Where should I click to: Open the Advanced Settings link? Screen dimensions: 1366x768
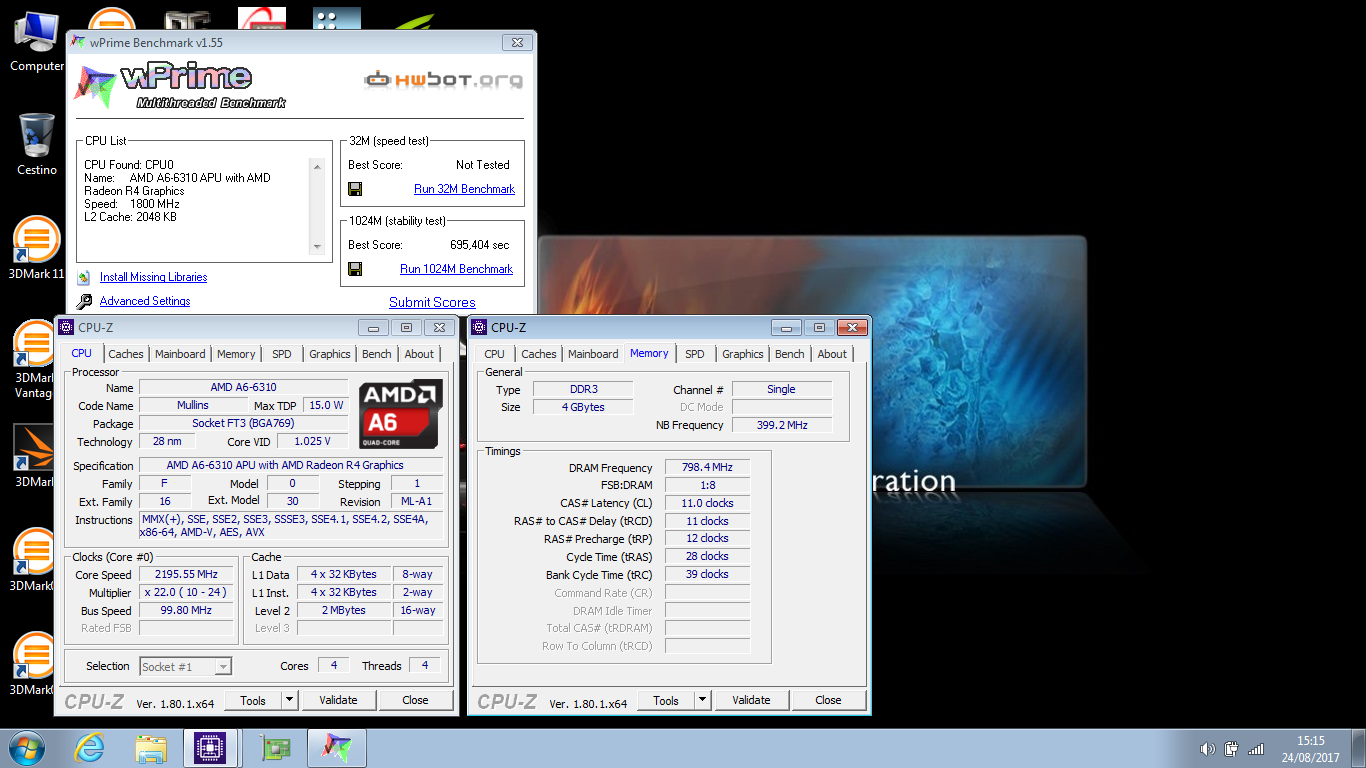point(145,301)
